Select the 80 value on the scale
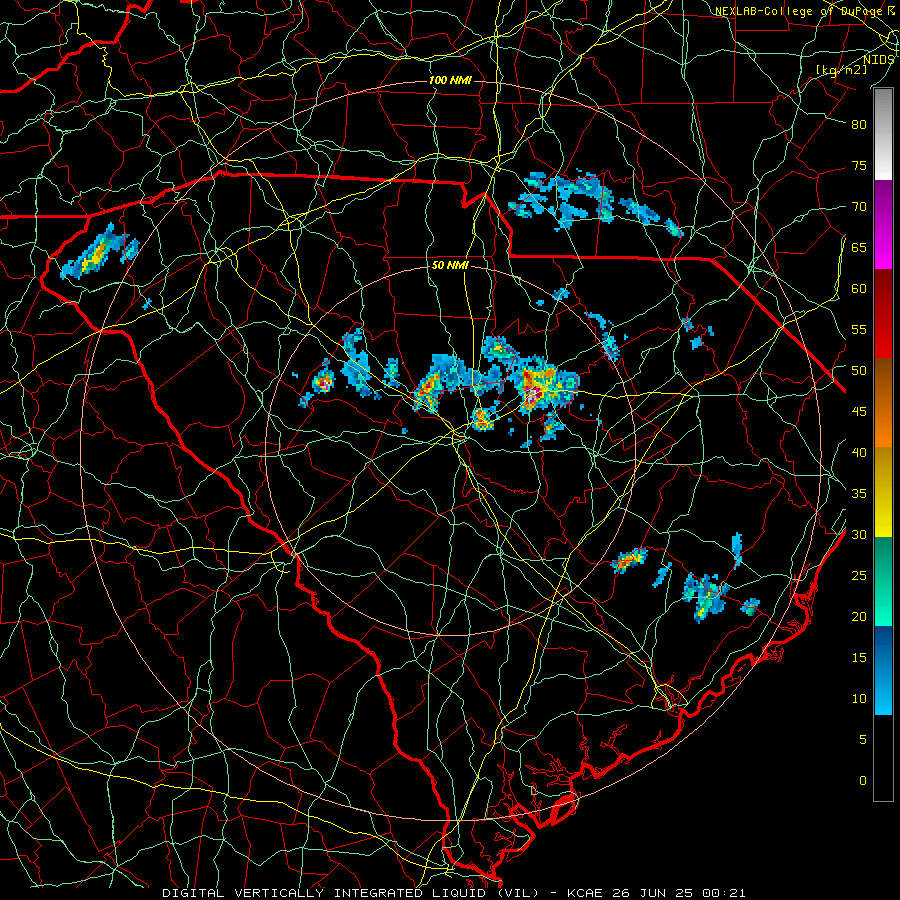Image resolution: width=900 pixels, height=900 pixels. [859, 125]
